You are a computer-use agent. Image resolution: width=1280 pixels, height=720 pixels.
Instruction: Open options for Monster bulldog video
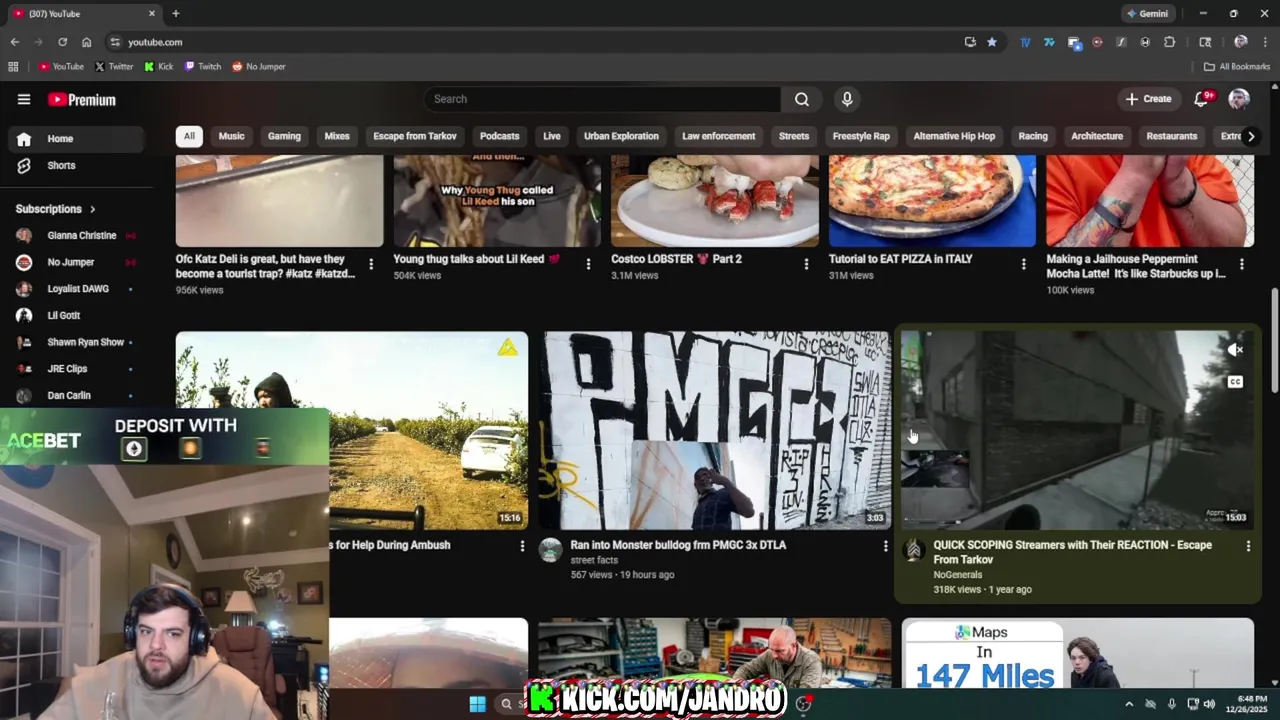point(885,546)
